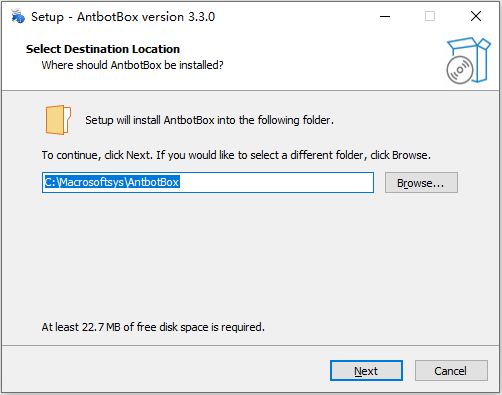Click the 'Where should AntbotBox be installed?' subtitle

(x=132, y=65)
